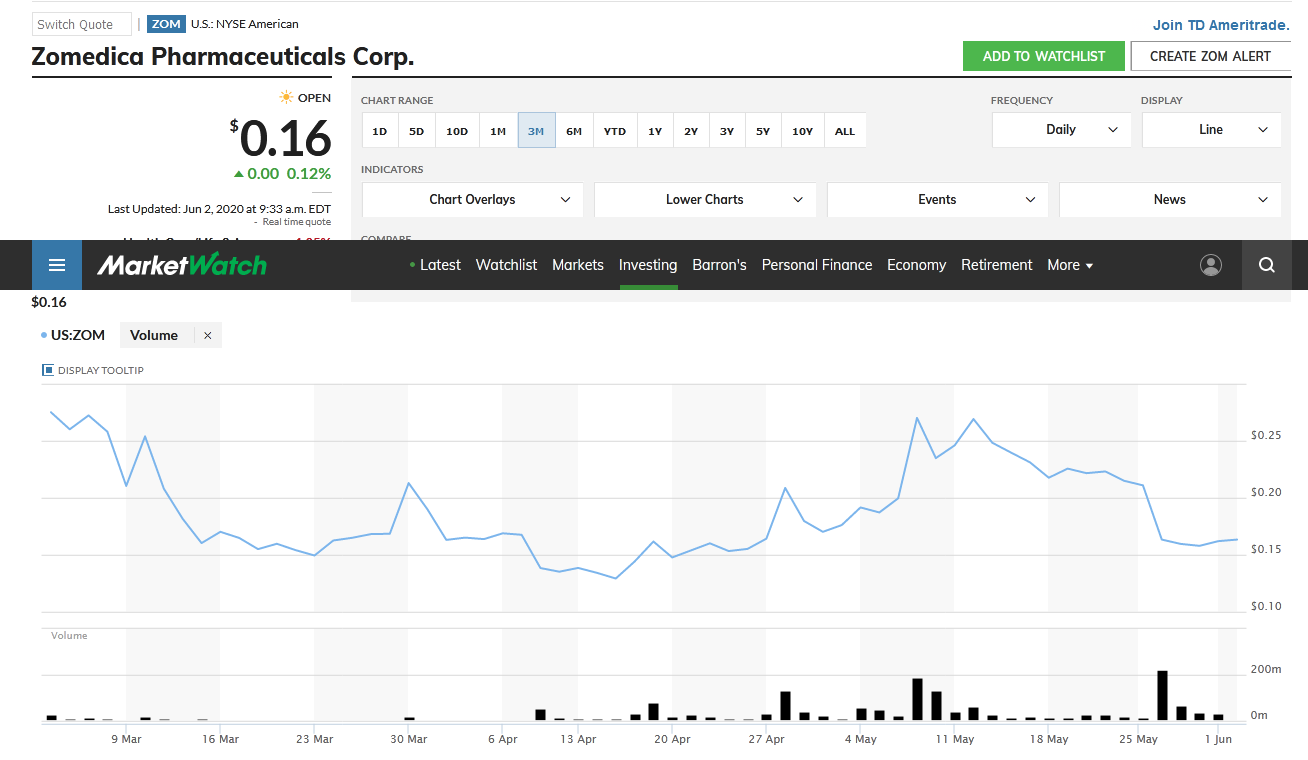
Task: Click the search magnifier icon
Action: click(1267, 265)
